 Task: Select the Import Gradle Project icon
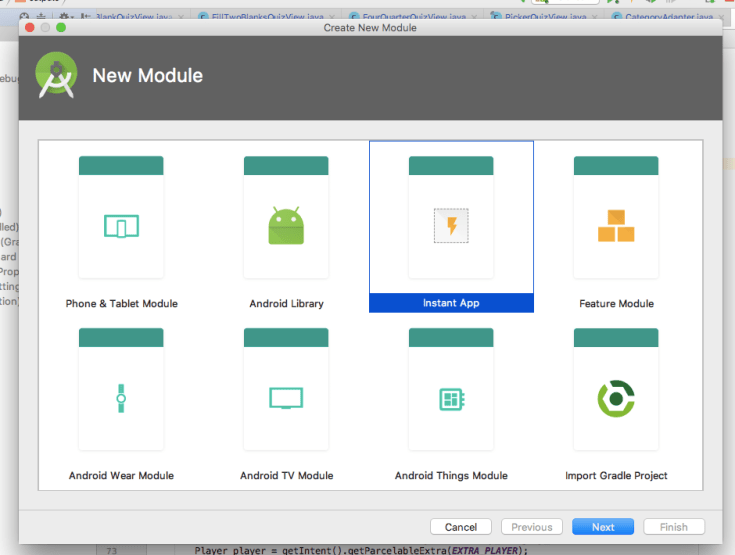616,398
